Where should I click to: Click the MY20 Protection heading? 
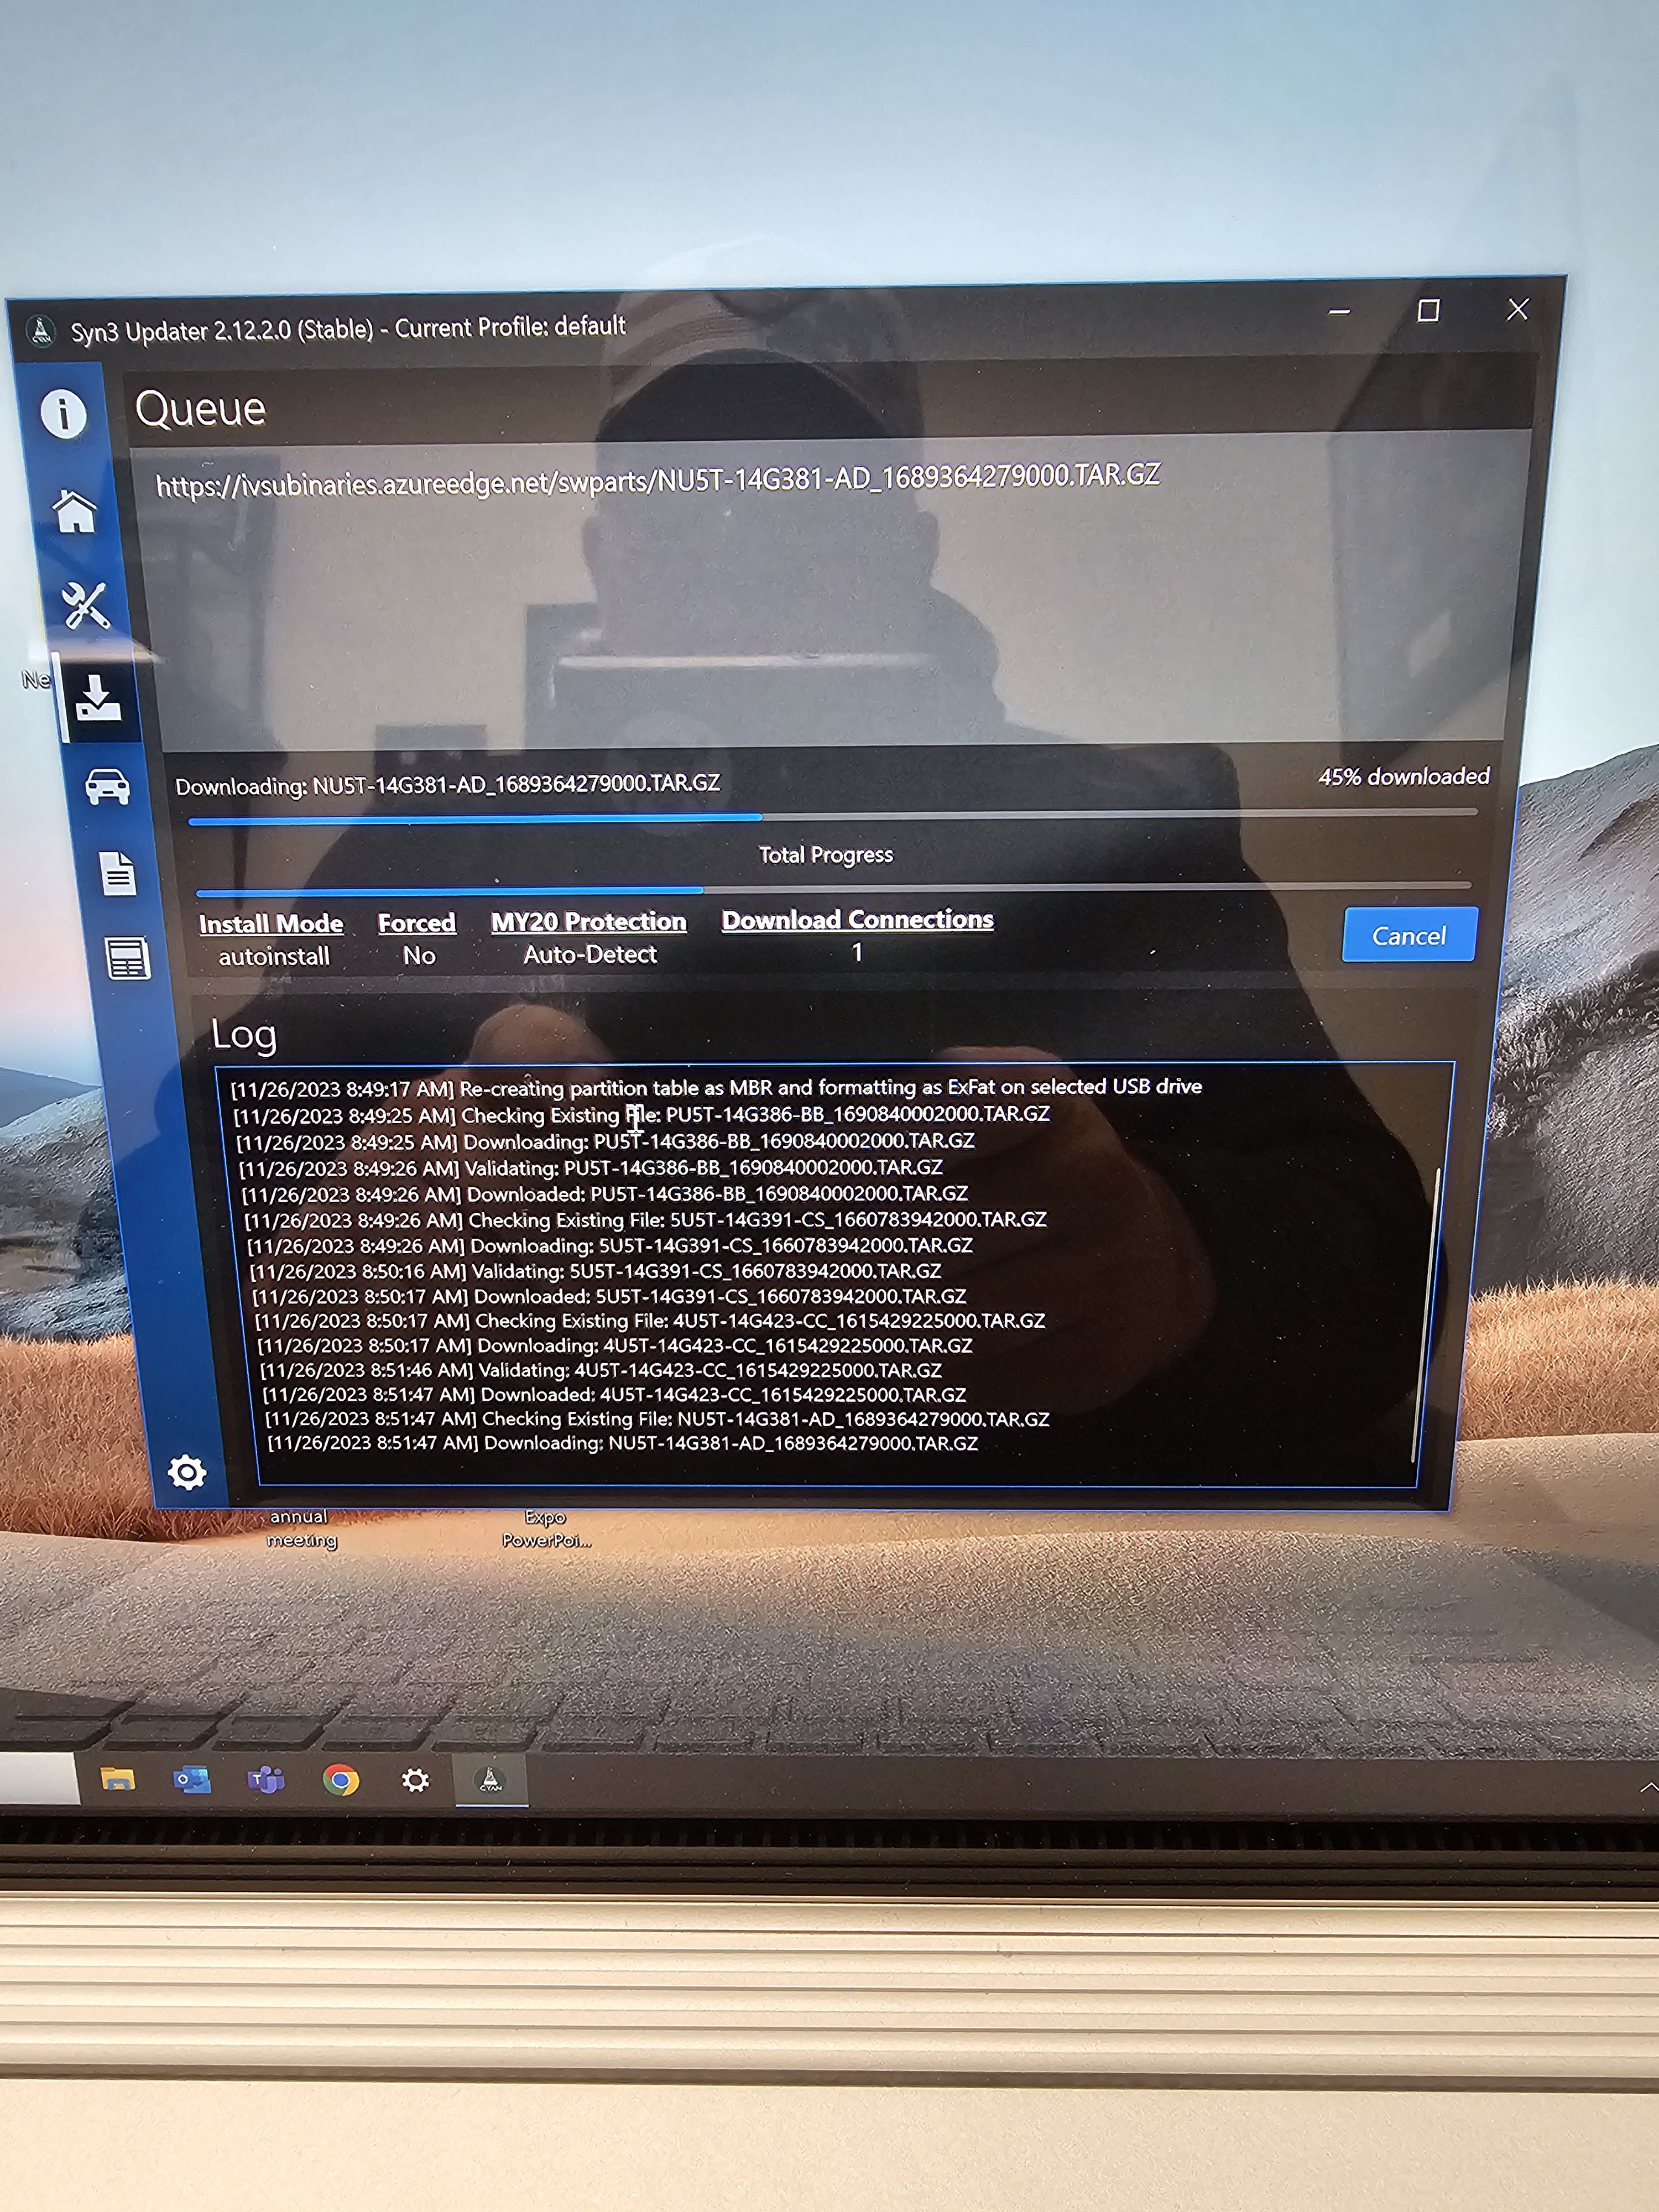tap(588, 921)
